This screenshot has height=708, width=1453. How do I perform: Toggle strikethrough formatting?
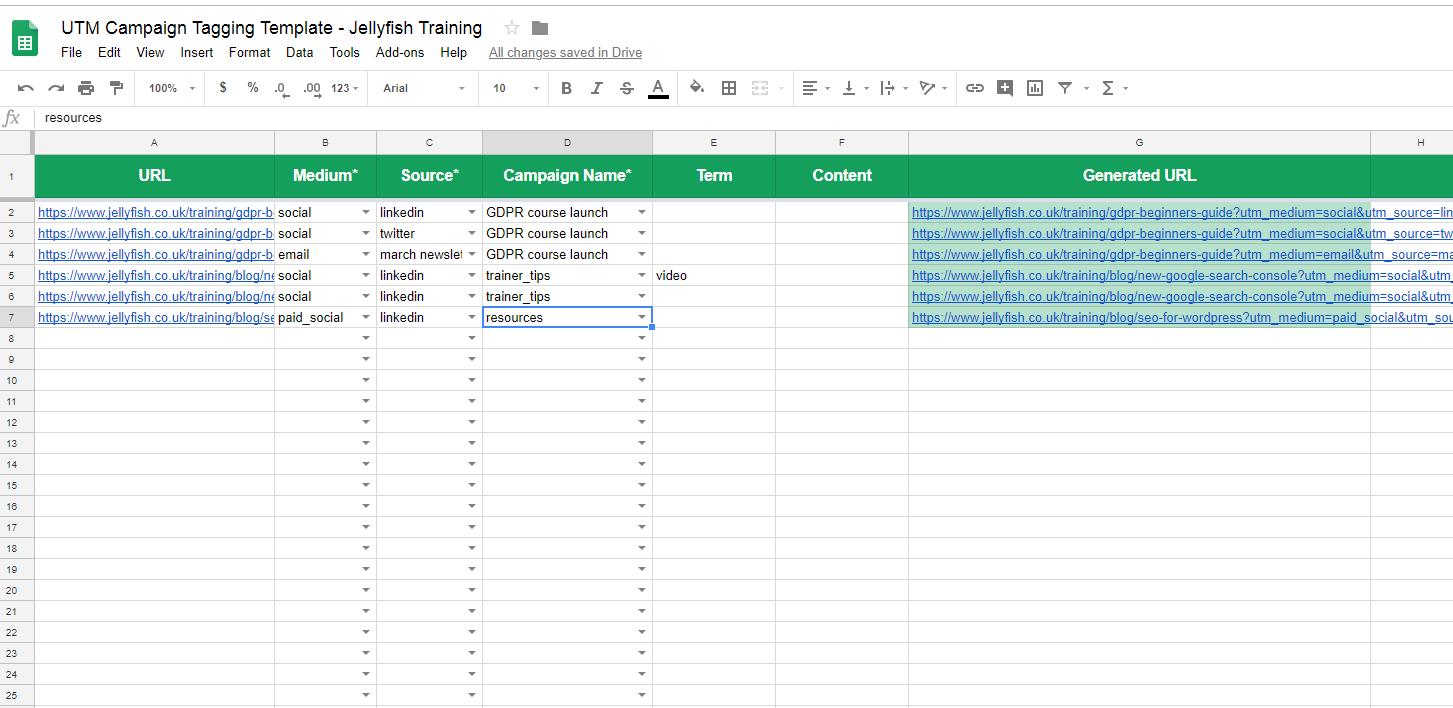627,88
